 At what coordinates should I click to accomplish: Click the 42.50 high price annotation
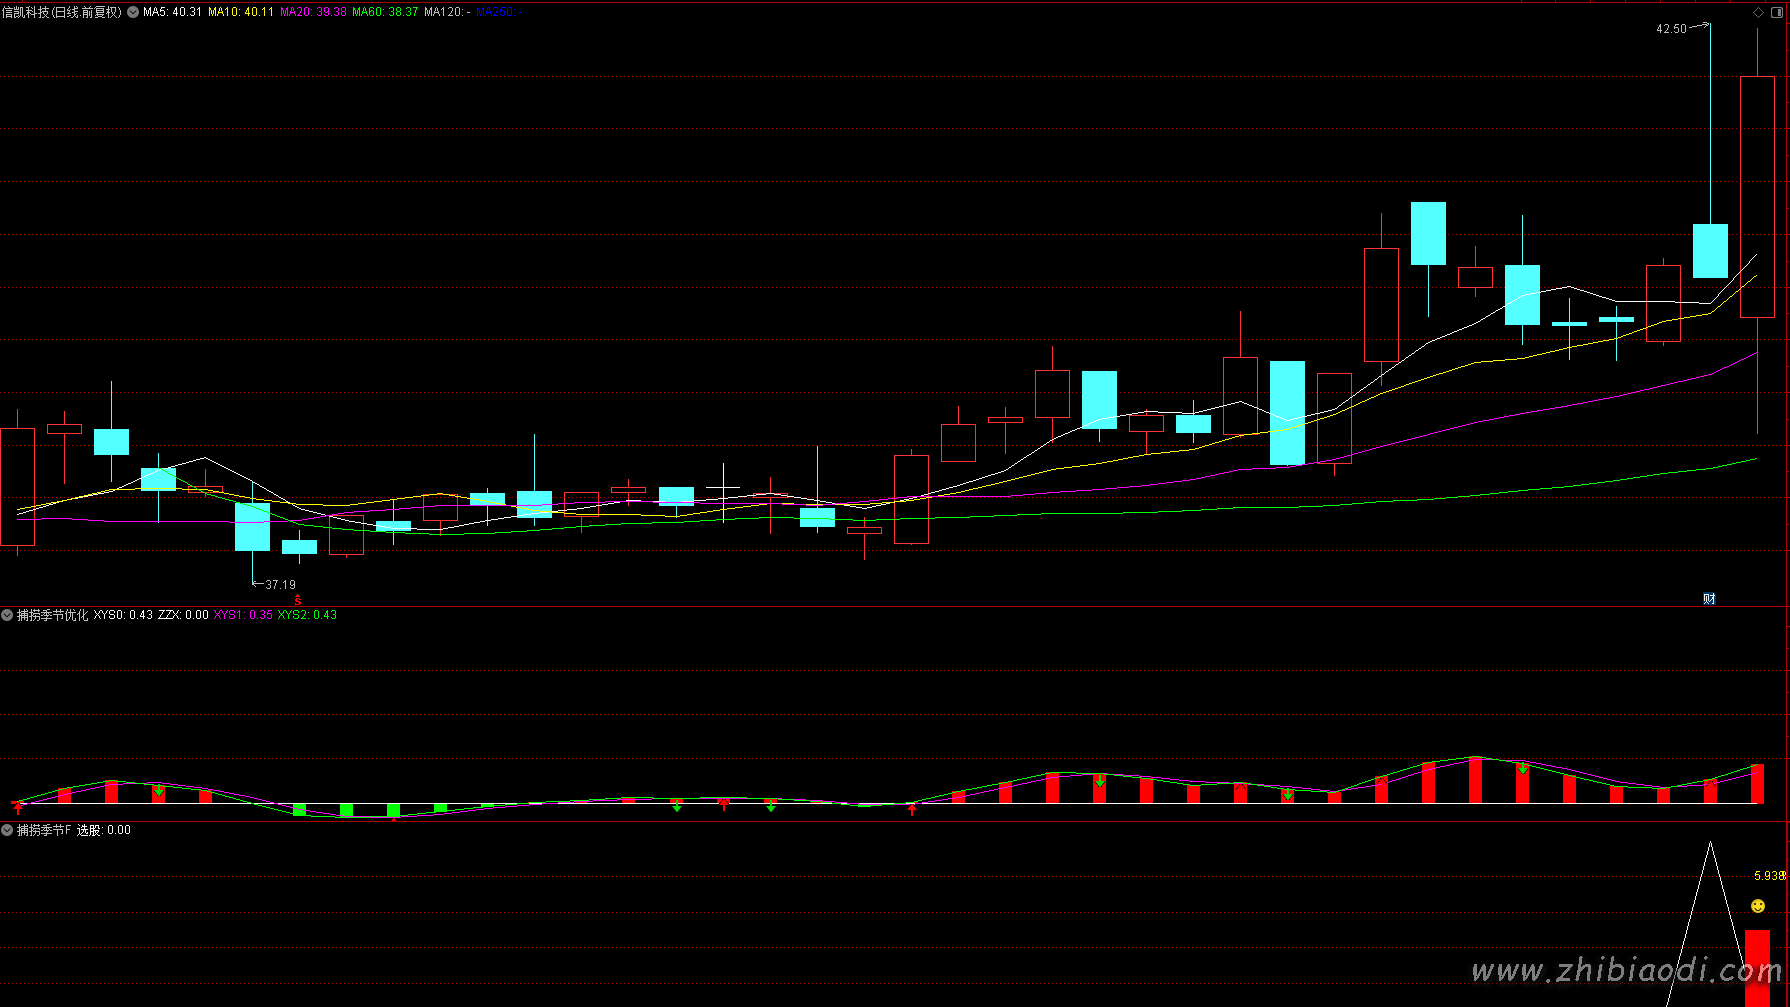pos(1671,29)
